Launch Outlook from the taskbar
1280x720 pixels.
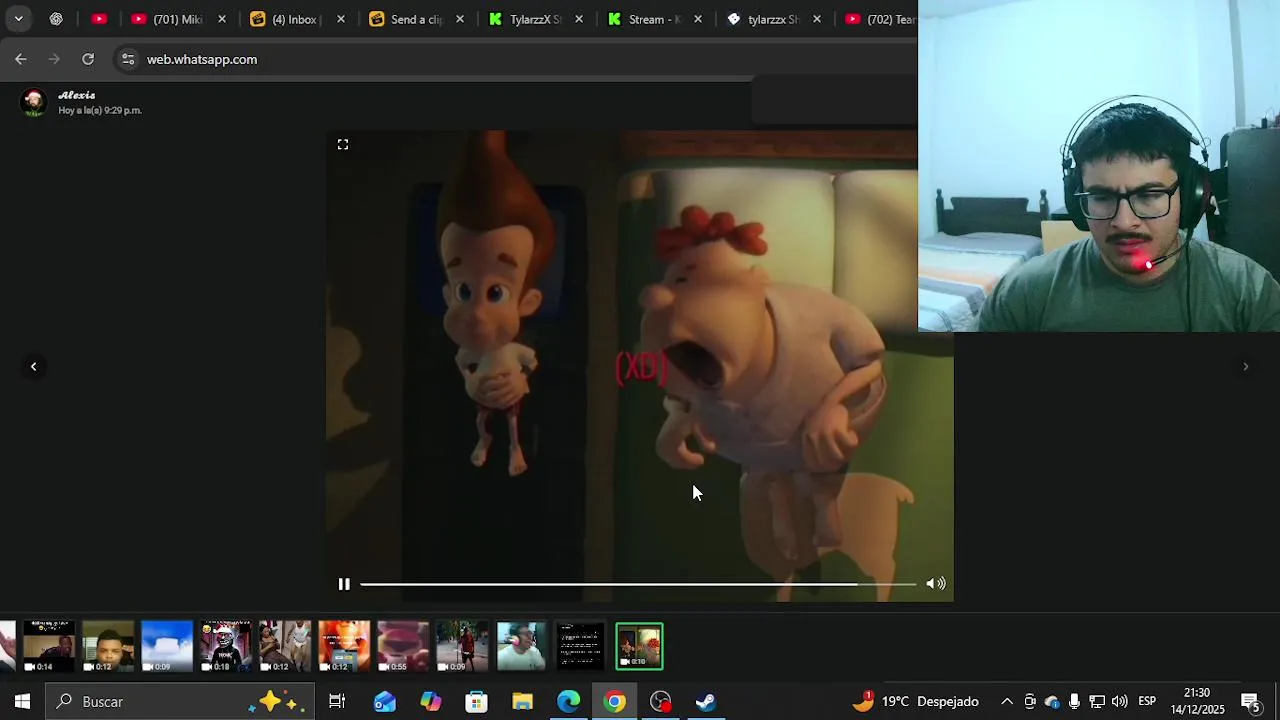(x=385, y=702)
